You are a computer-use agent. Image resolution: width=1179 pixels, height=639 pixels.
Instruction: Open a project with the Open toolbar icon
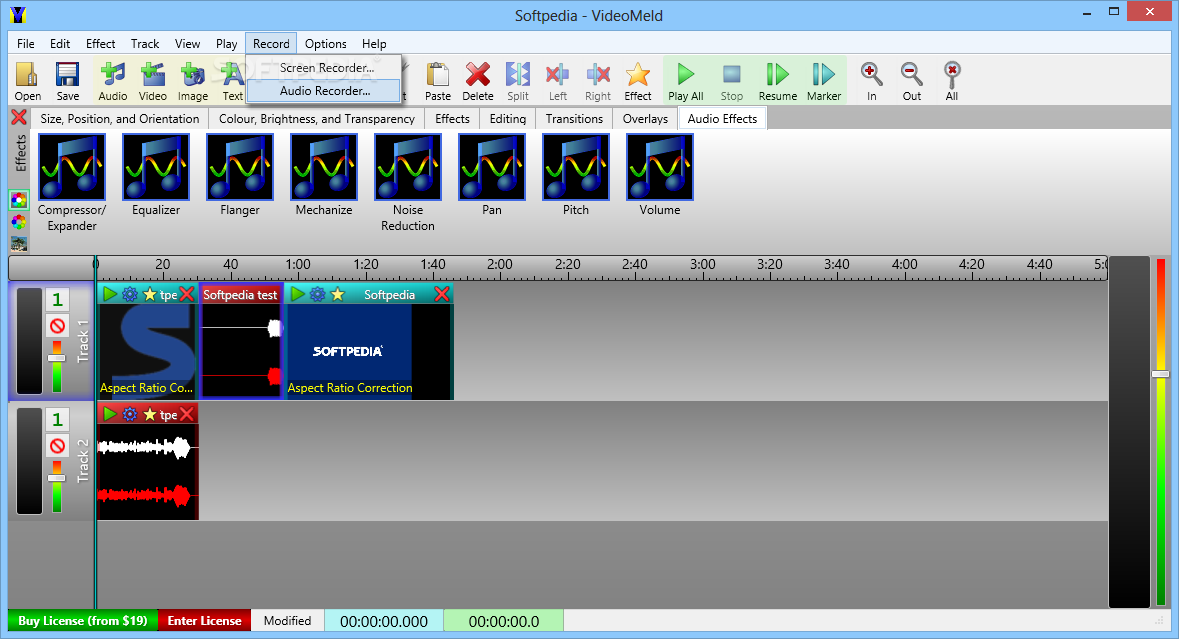28,81
